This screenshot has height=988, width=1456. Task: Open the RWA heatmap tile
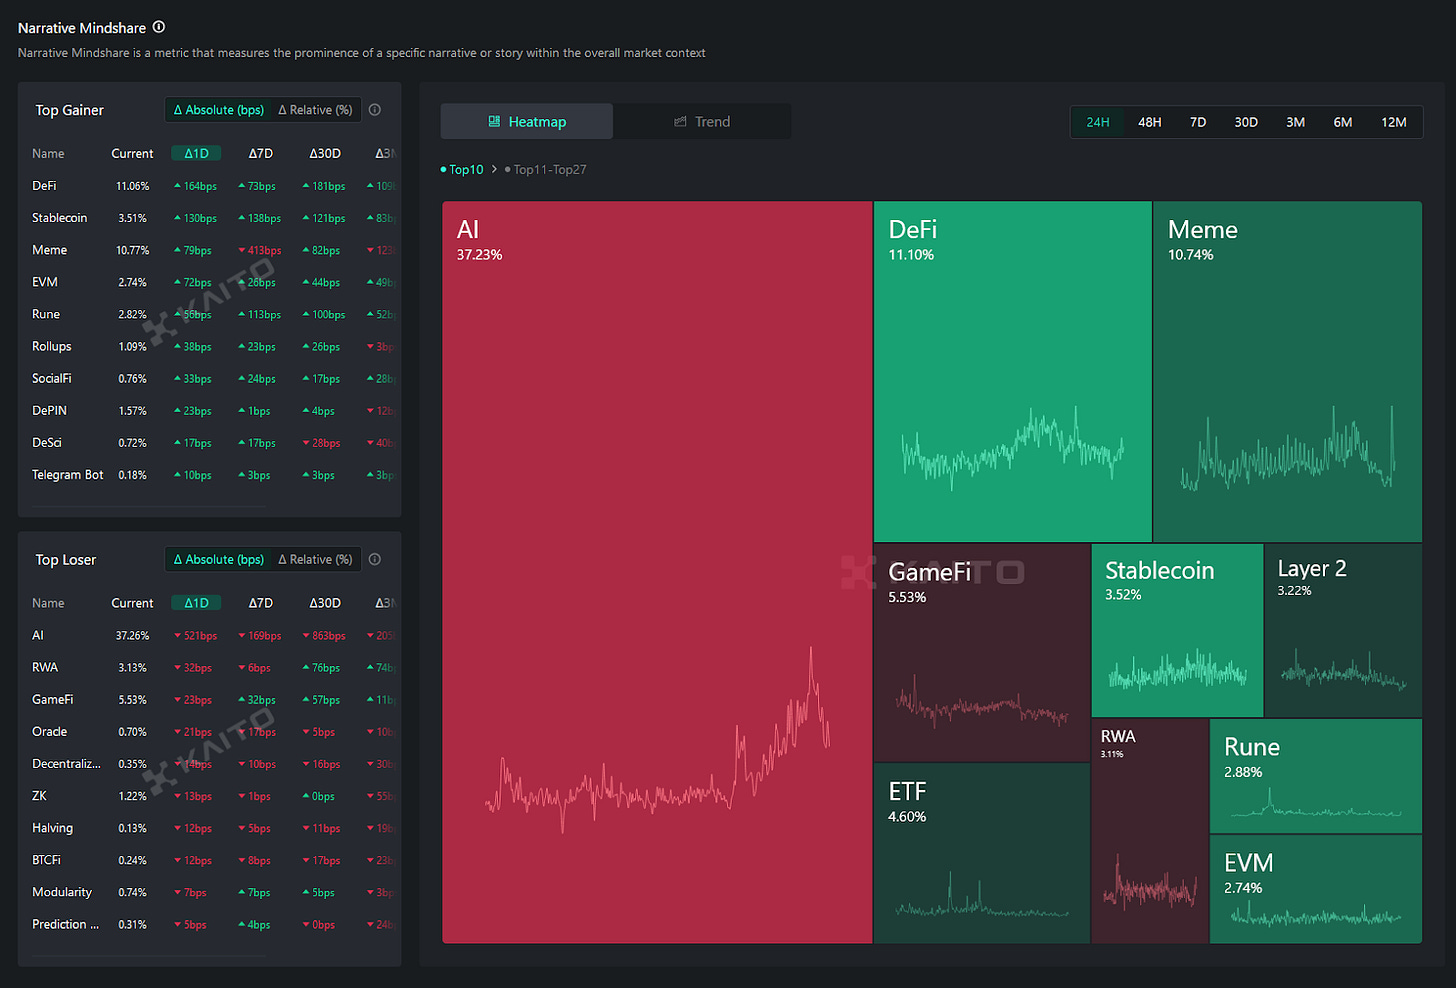click(1150, 831)
